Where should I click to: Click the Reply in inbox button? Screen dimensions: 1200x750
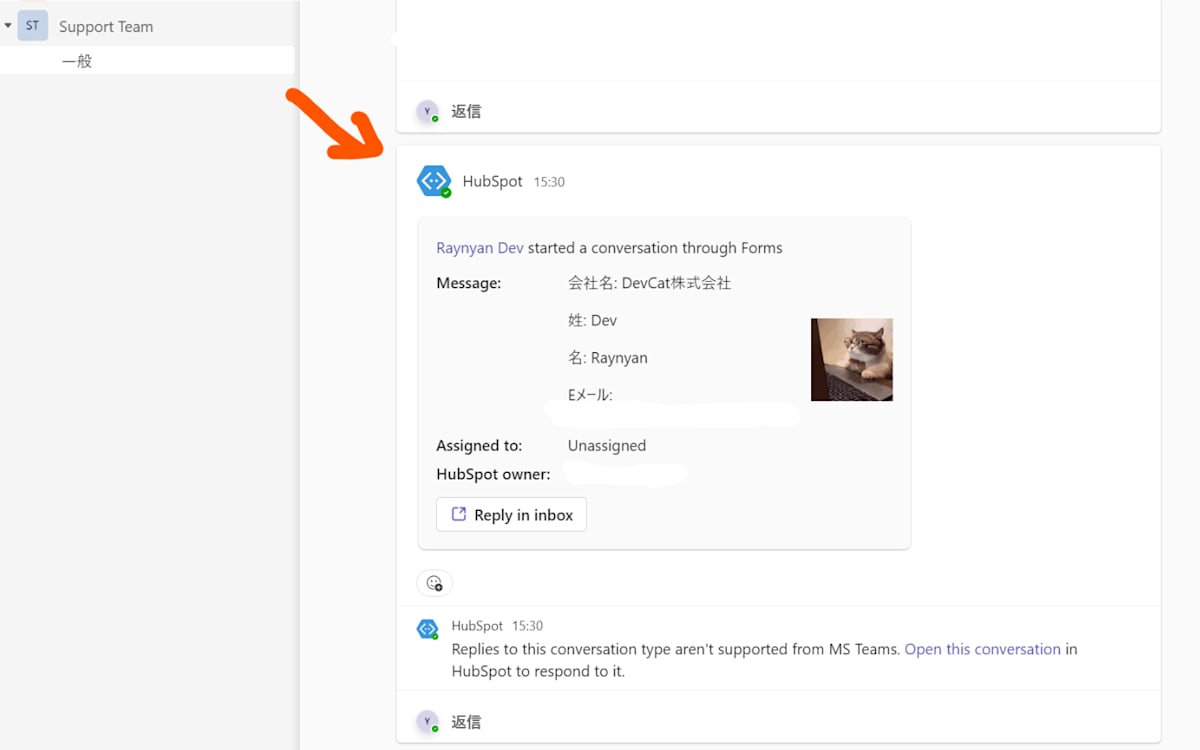(x=511, y=514)
